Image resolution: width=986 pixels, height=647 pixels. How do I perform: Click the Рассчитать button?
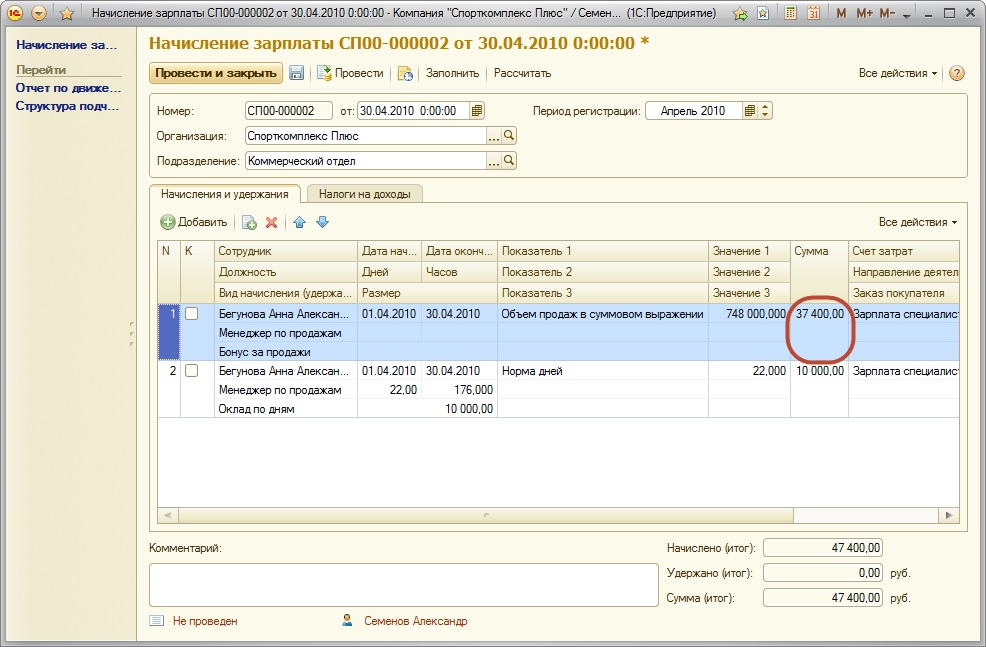click(x=522, y=73)
